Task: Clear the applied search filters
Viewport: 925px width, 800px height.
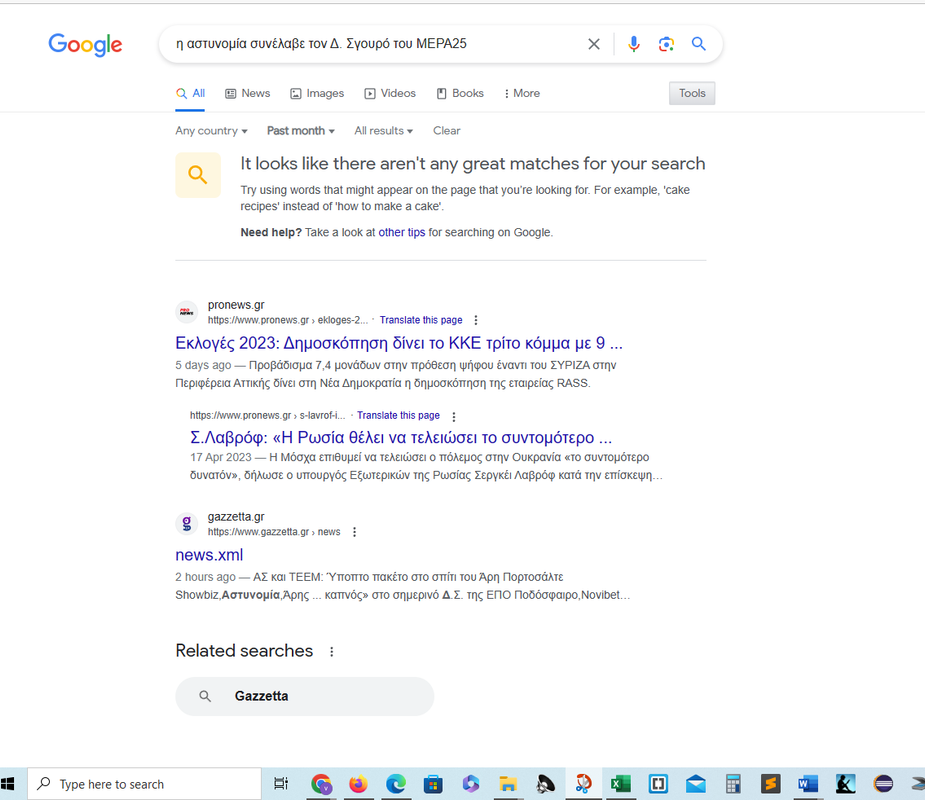Action: (447, 131)
